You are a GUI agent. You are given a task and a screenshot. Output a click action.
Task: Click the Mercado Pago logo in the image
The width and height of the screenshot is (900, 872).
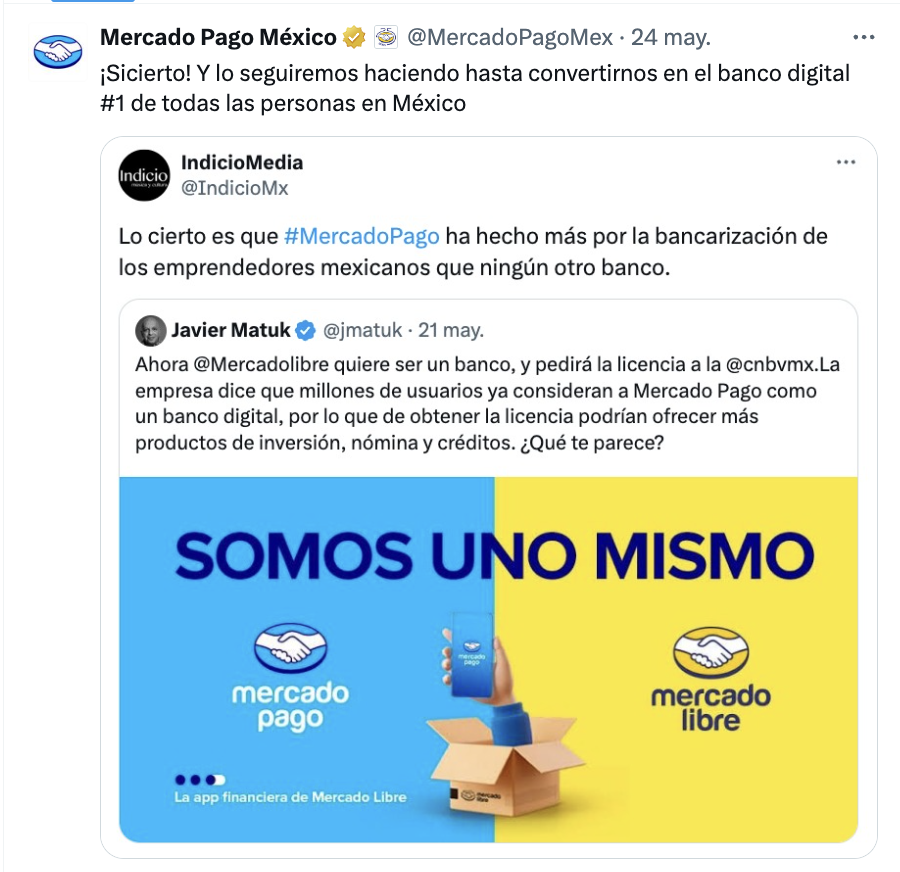click(290, 677)
